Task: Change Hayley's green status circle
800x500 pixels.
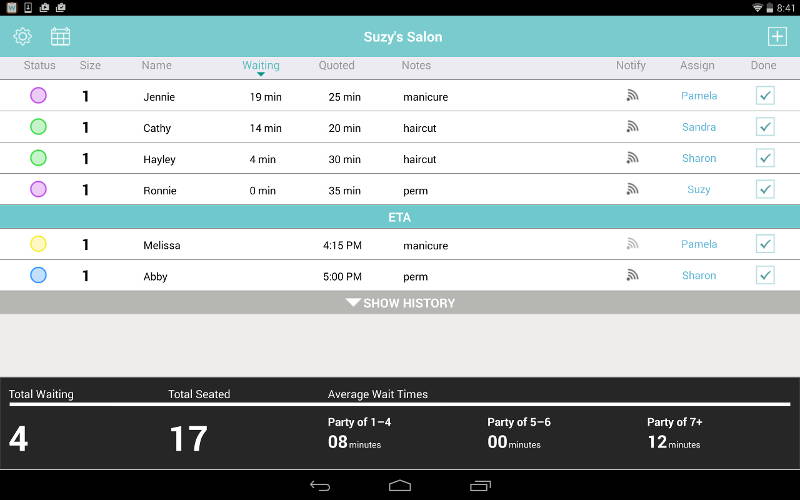Action: (38, 158)
